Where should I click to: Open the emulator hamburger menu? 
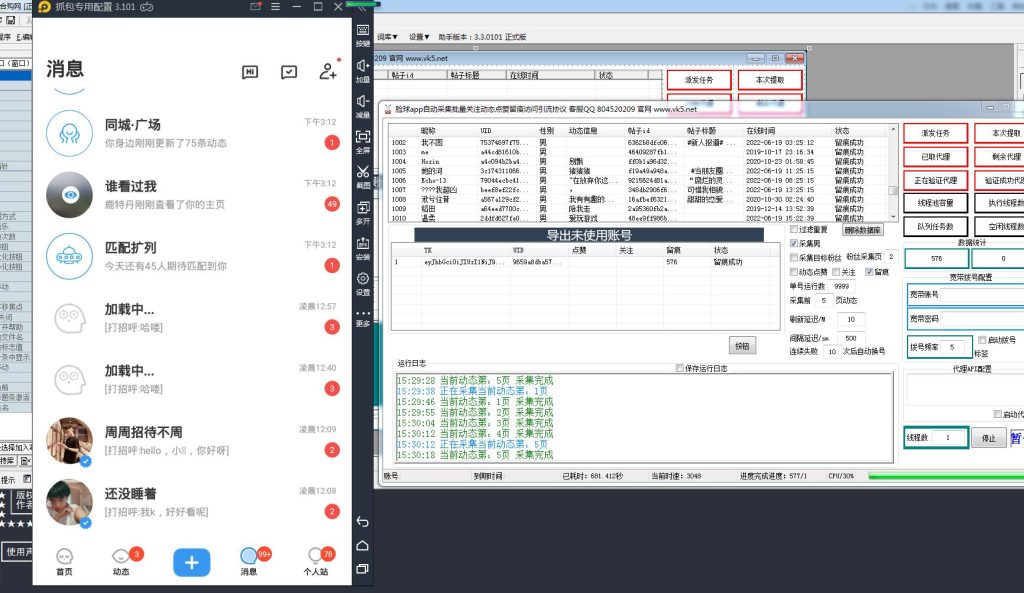tap(275, 7)
